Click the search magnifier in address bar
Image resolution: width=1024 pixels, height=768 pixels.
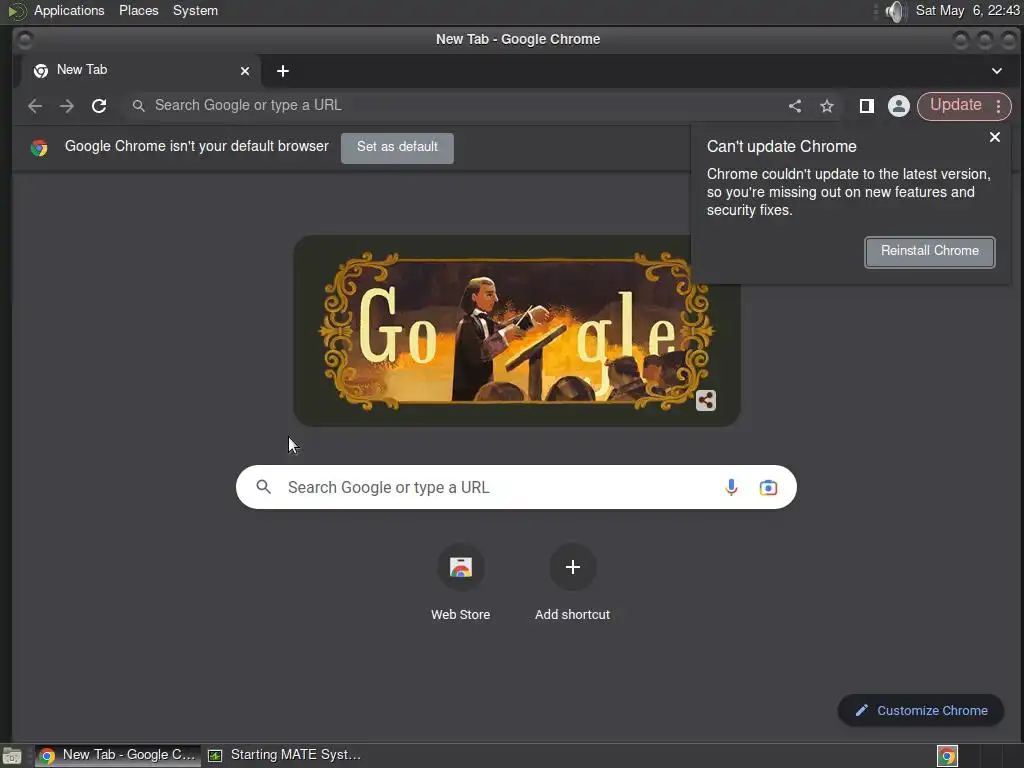(138, 106)
